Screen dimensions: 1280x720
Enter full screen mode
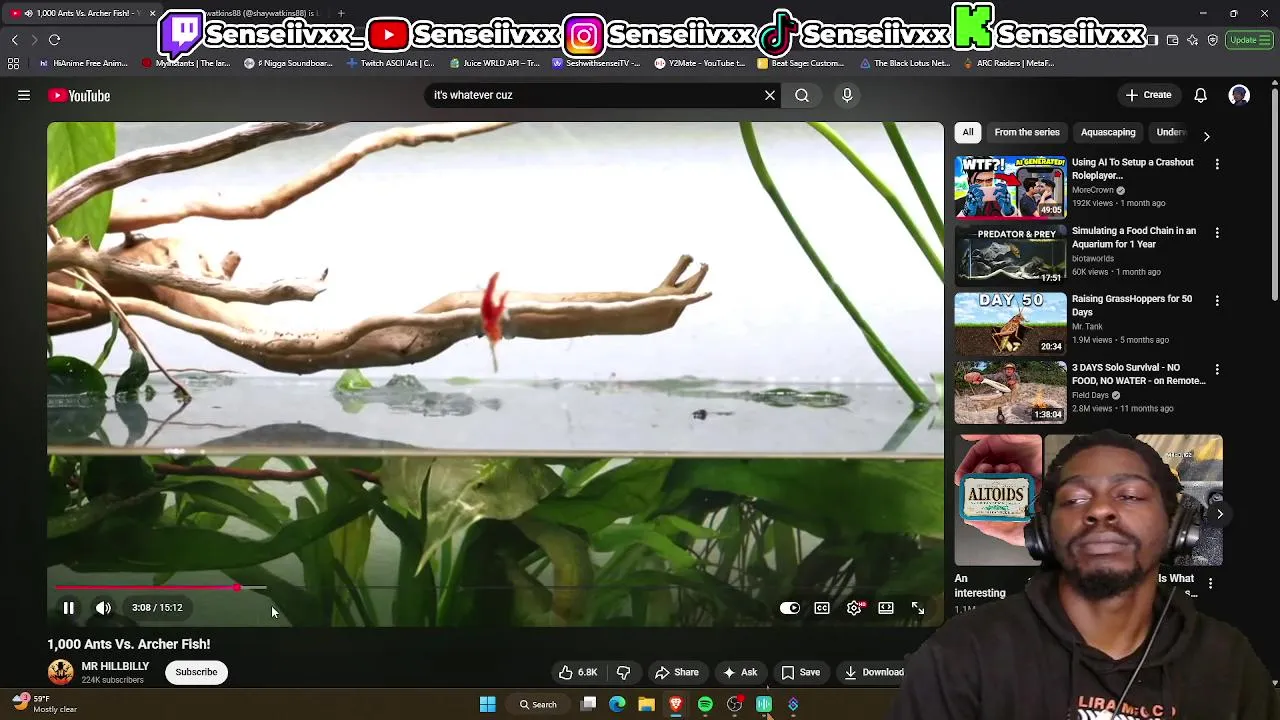click(918, 607)
